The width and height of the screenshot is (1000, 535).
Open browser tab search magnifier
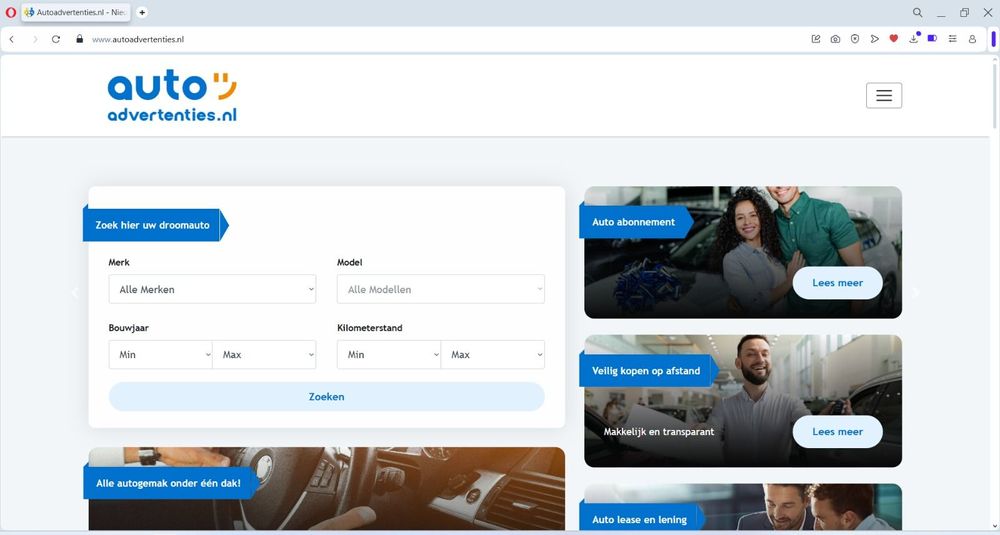click(917, 12)
